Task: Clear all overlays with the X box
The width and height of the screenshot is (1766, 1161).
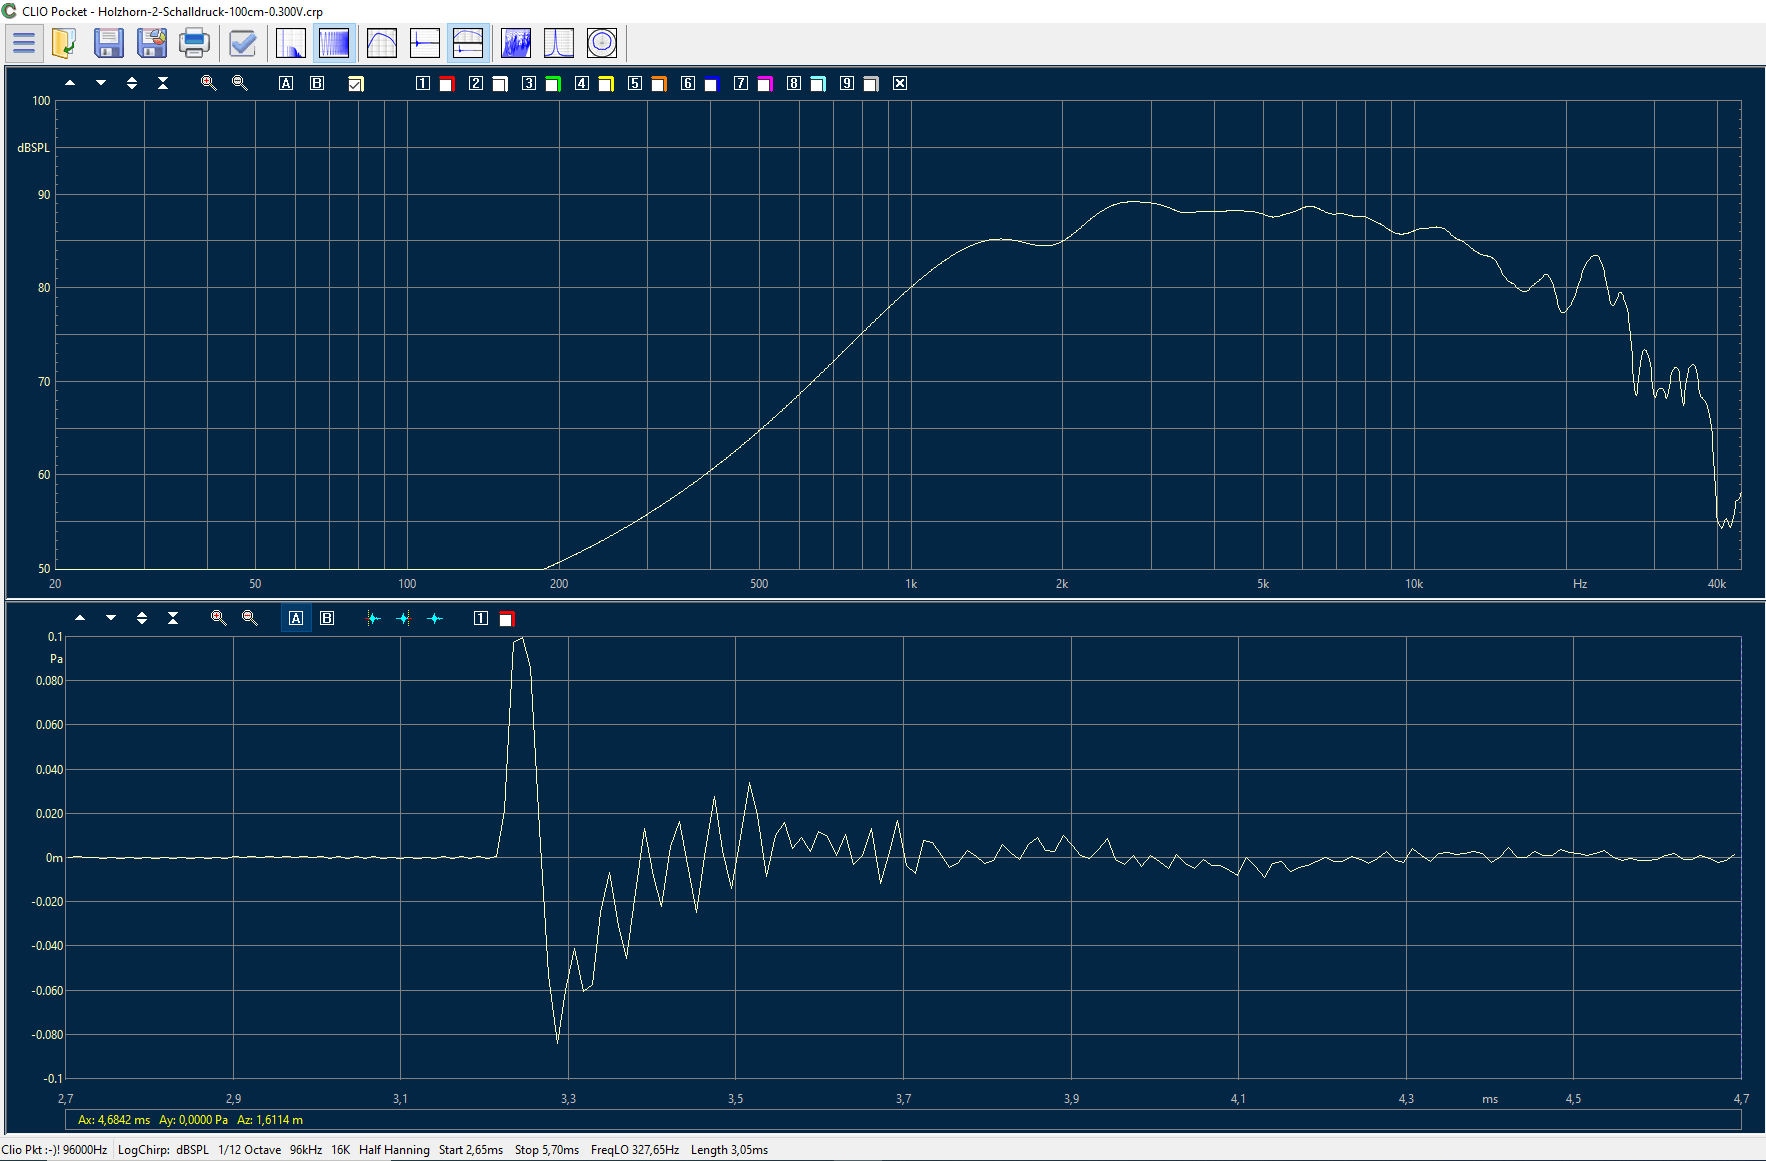Action: click(900, 83)
